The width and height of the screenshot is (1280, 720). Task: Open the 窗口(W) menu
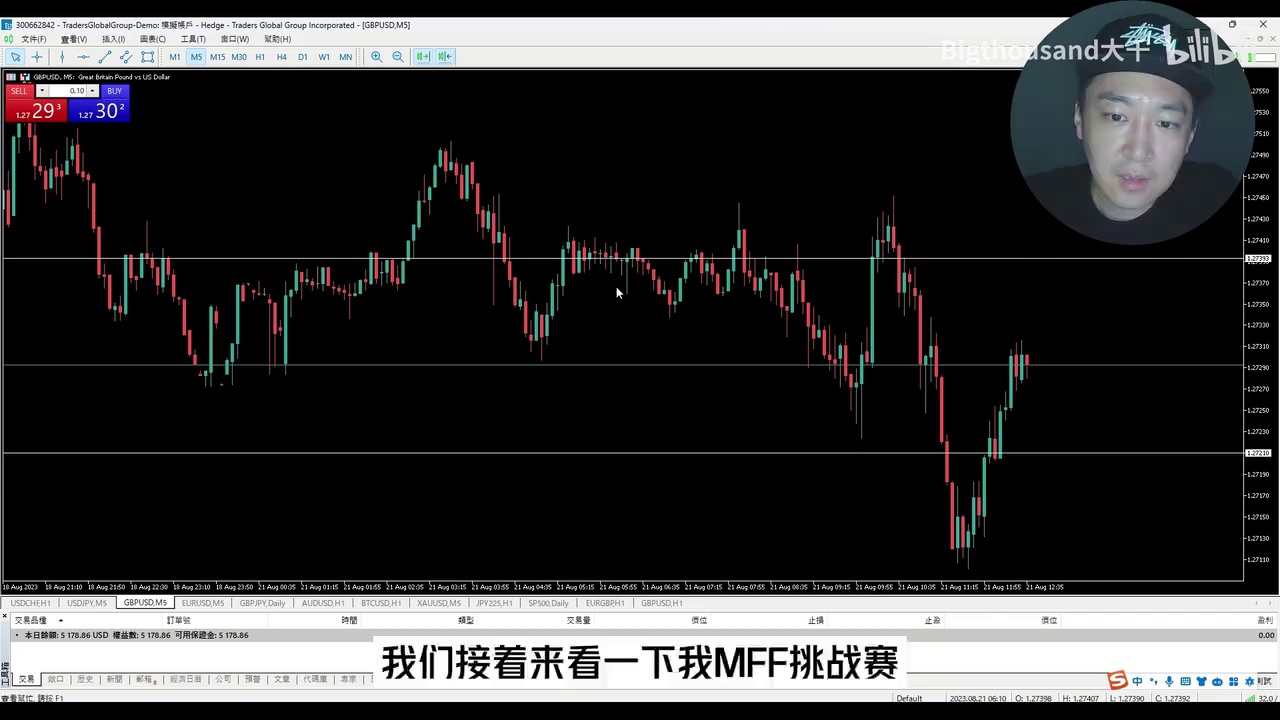click(235, 39)
